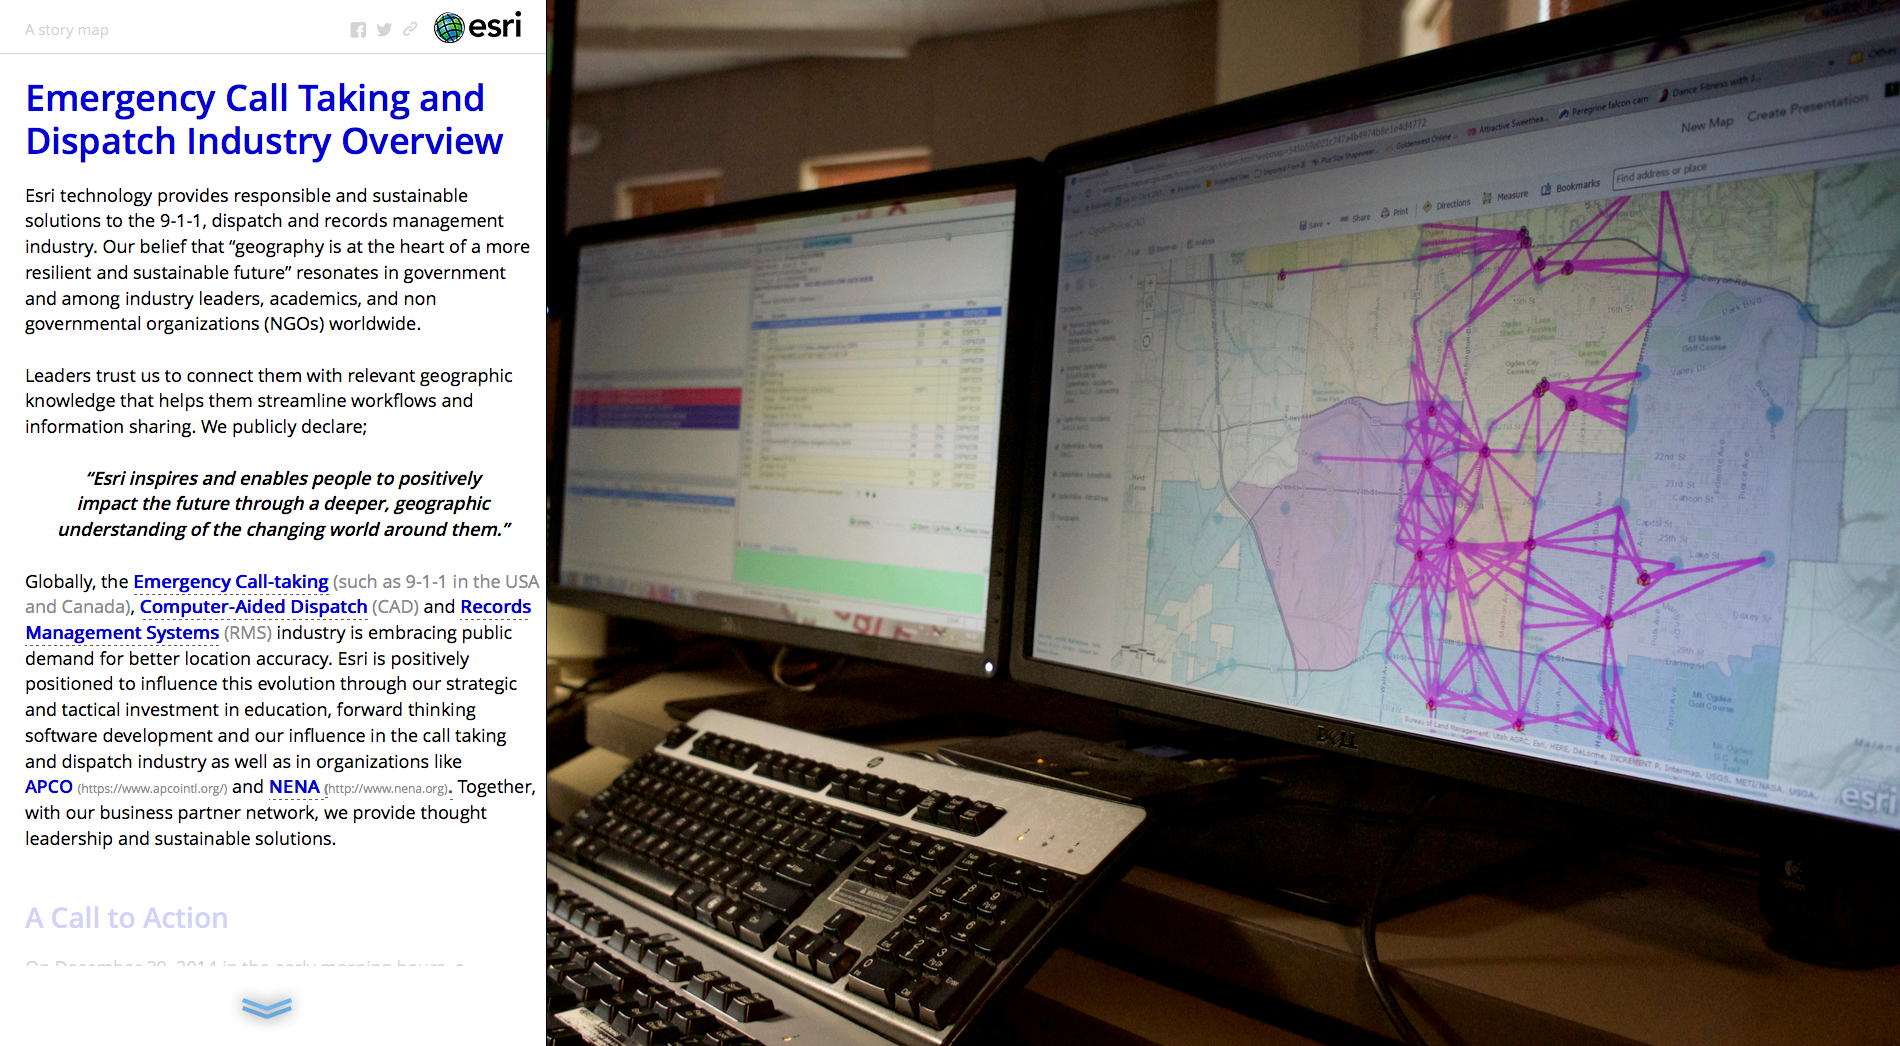Open the Computer-Aided Dispatch link
This screenshot has height=1046, width=1900.
[254, 607]
